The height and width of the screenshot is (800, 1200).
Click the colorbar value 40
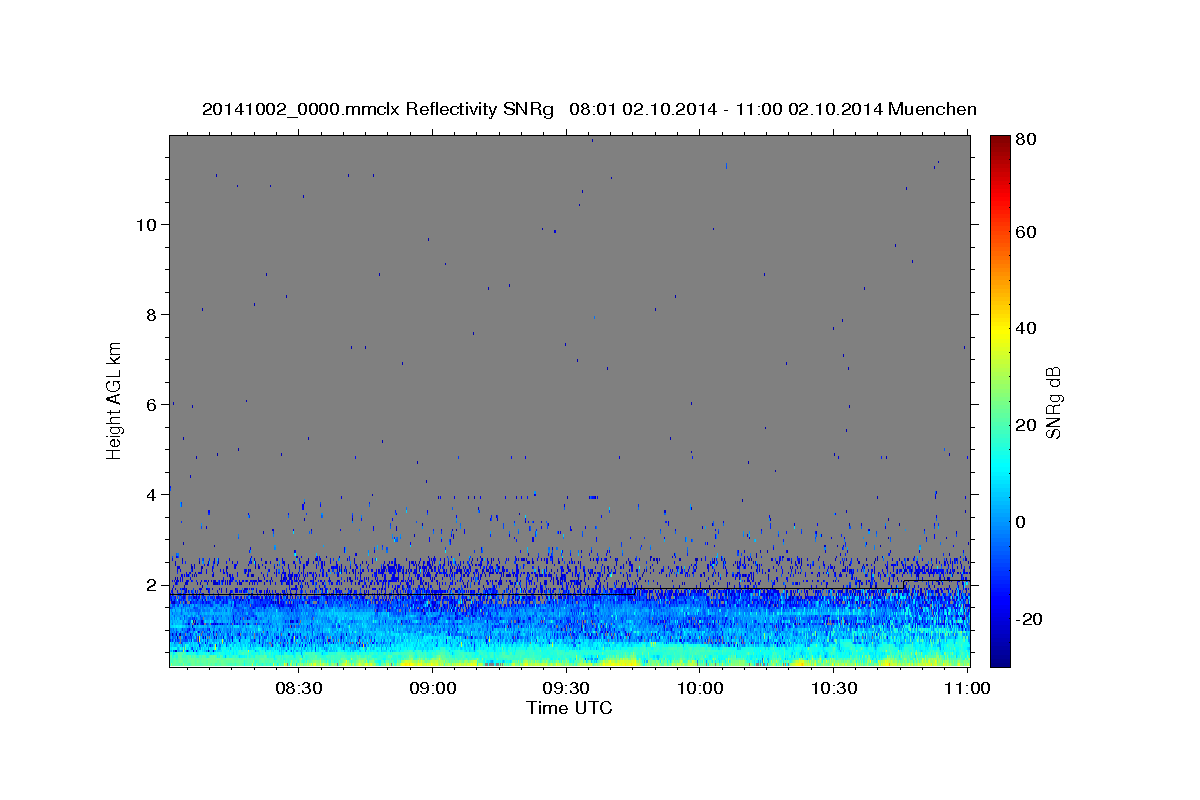pyautogui.click(x=1027, y=328)
